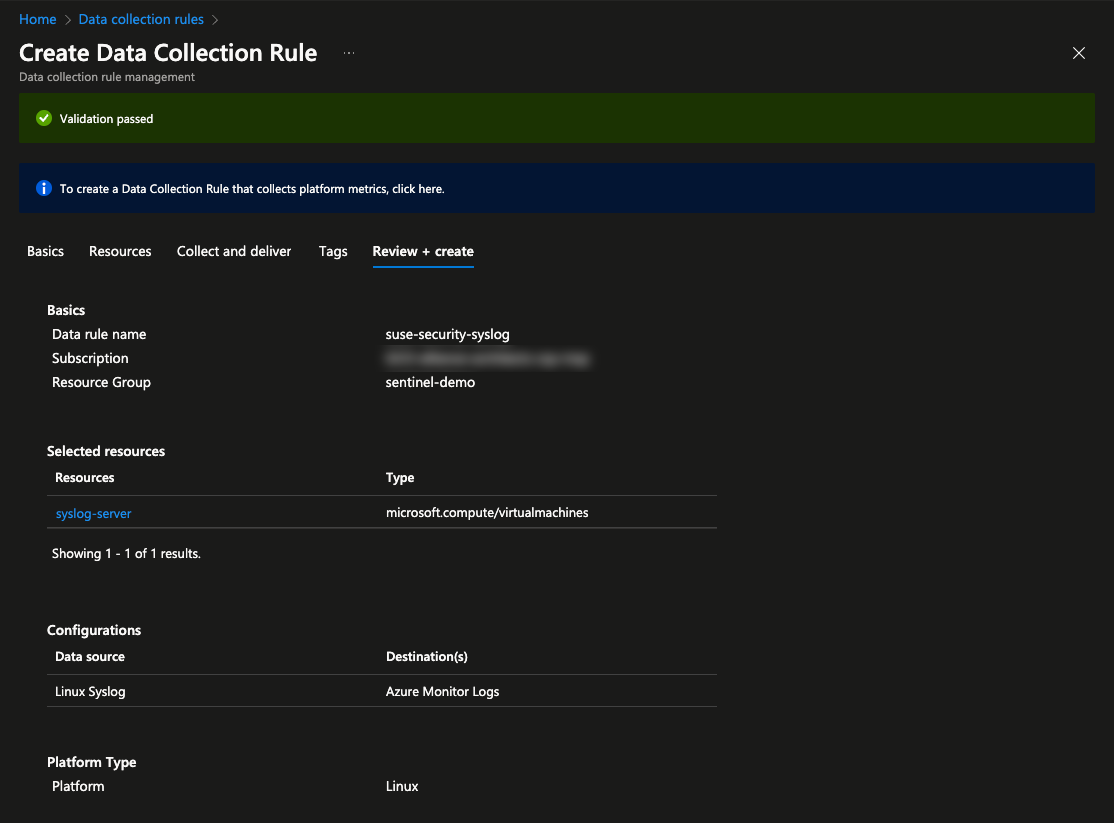
Task: Open Data collection rules from the breadcrumb
Action: [140, 19]
